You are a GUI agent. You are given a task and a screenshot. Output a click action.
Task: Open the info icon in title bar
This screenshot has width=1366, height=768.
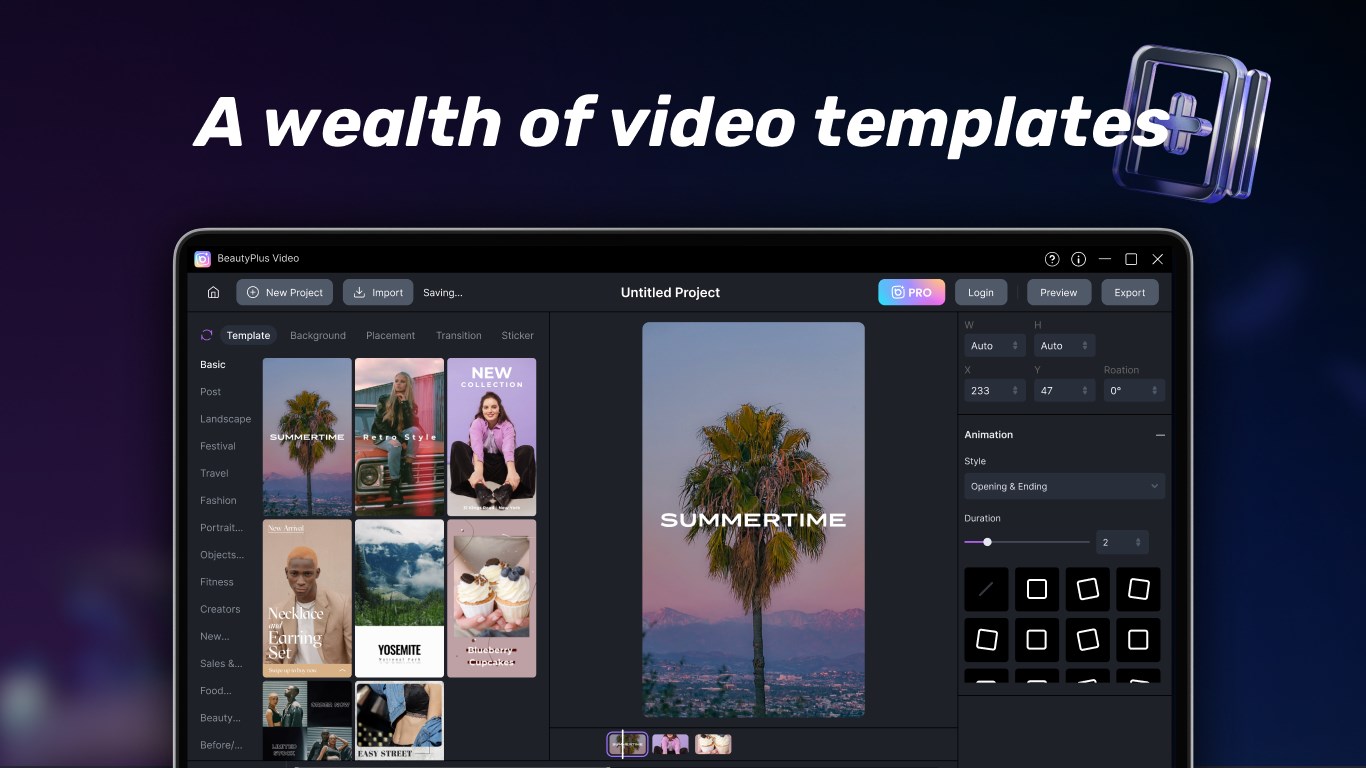1078,259
